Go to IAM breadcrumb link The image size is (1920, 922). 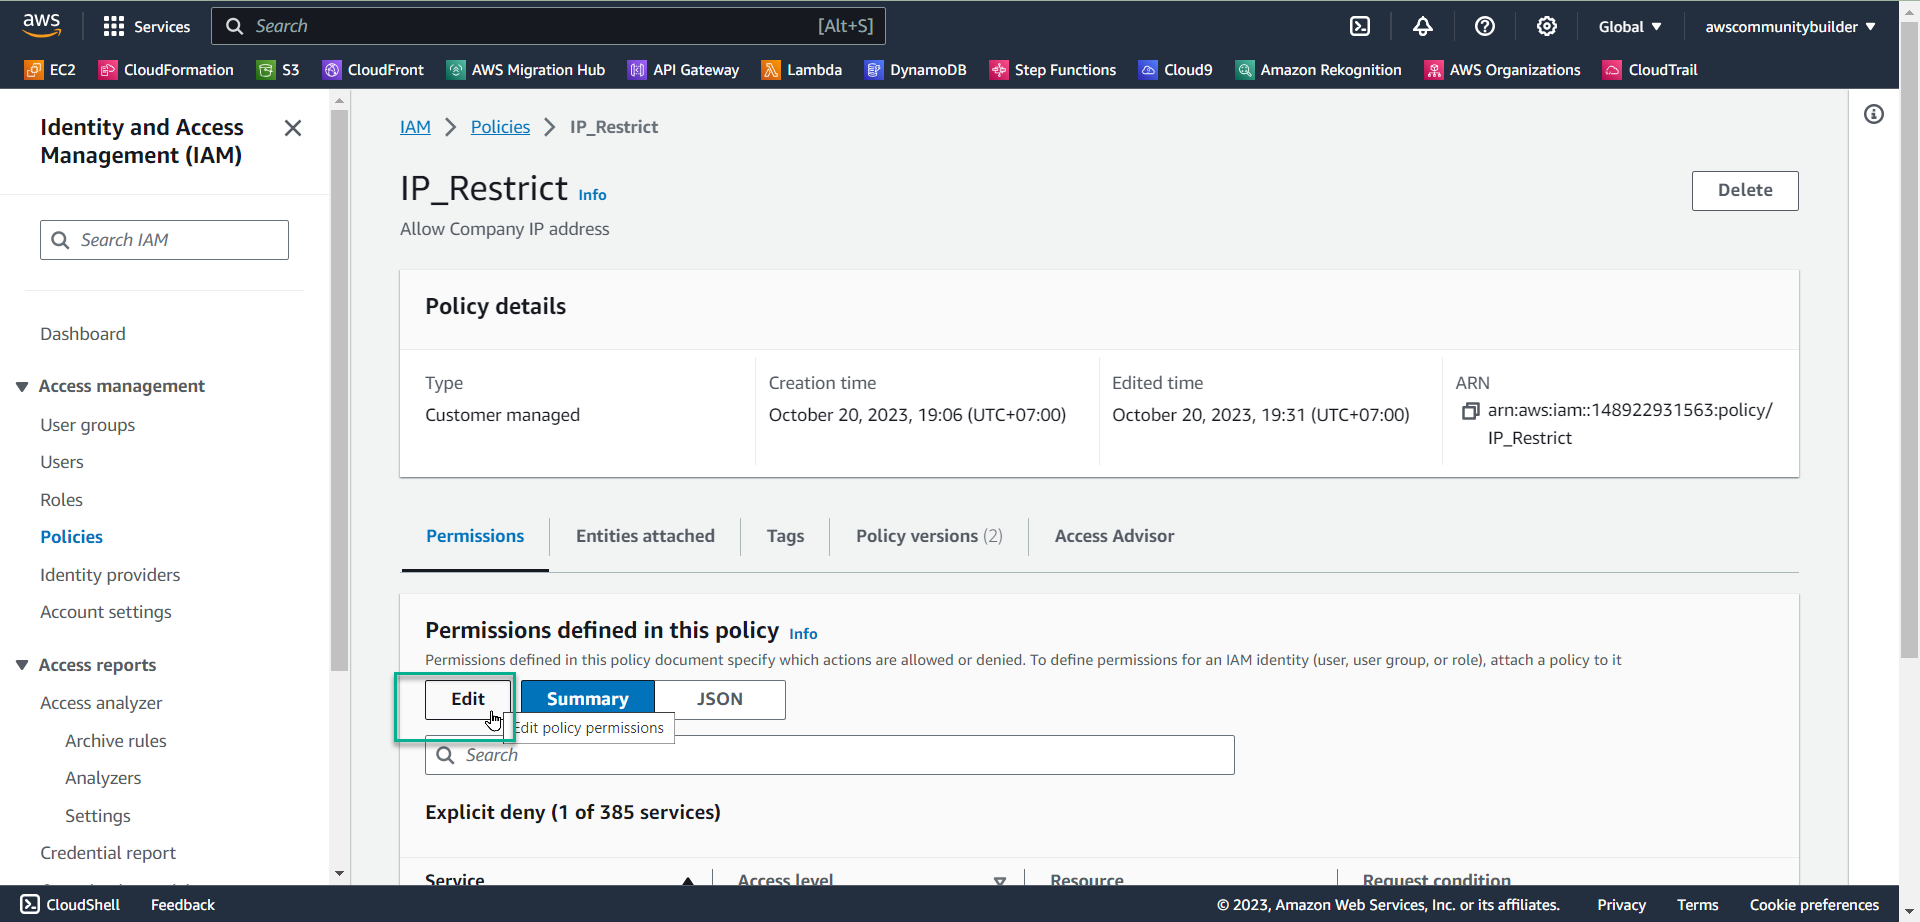415,127
